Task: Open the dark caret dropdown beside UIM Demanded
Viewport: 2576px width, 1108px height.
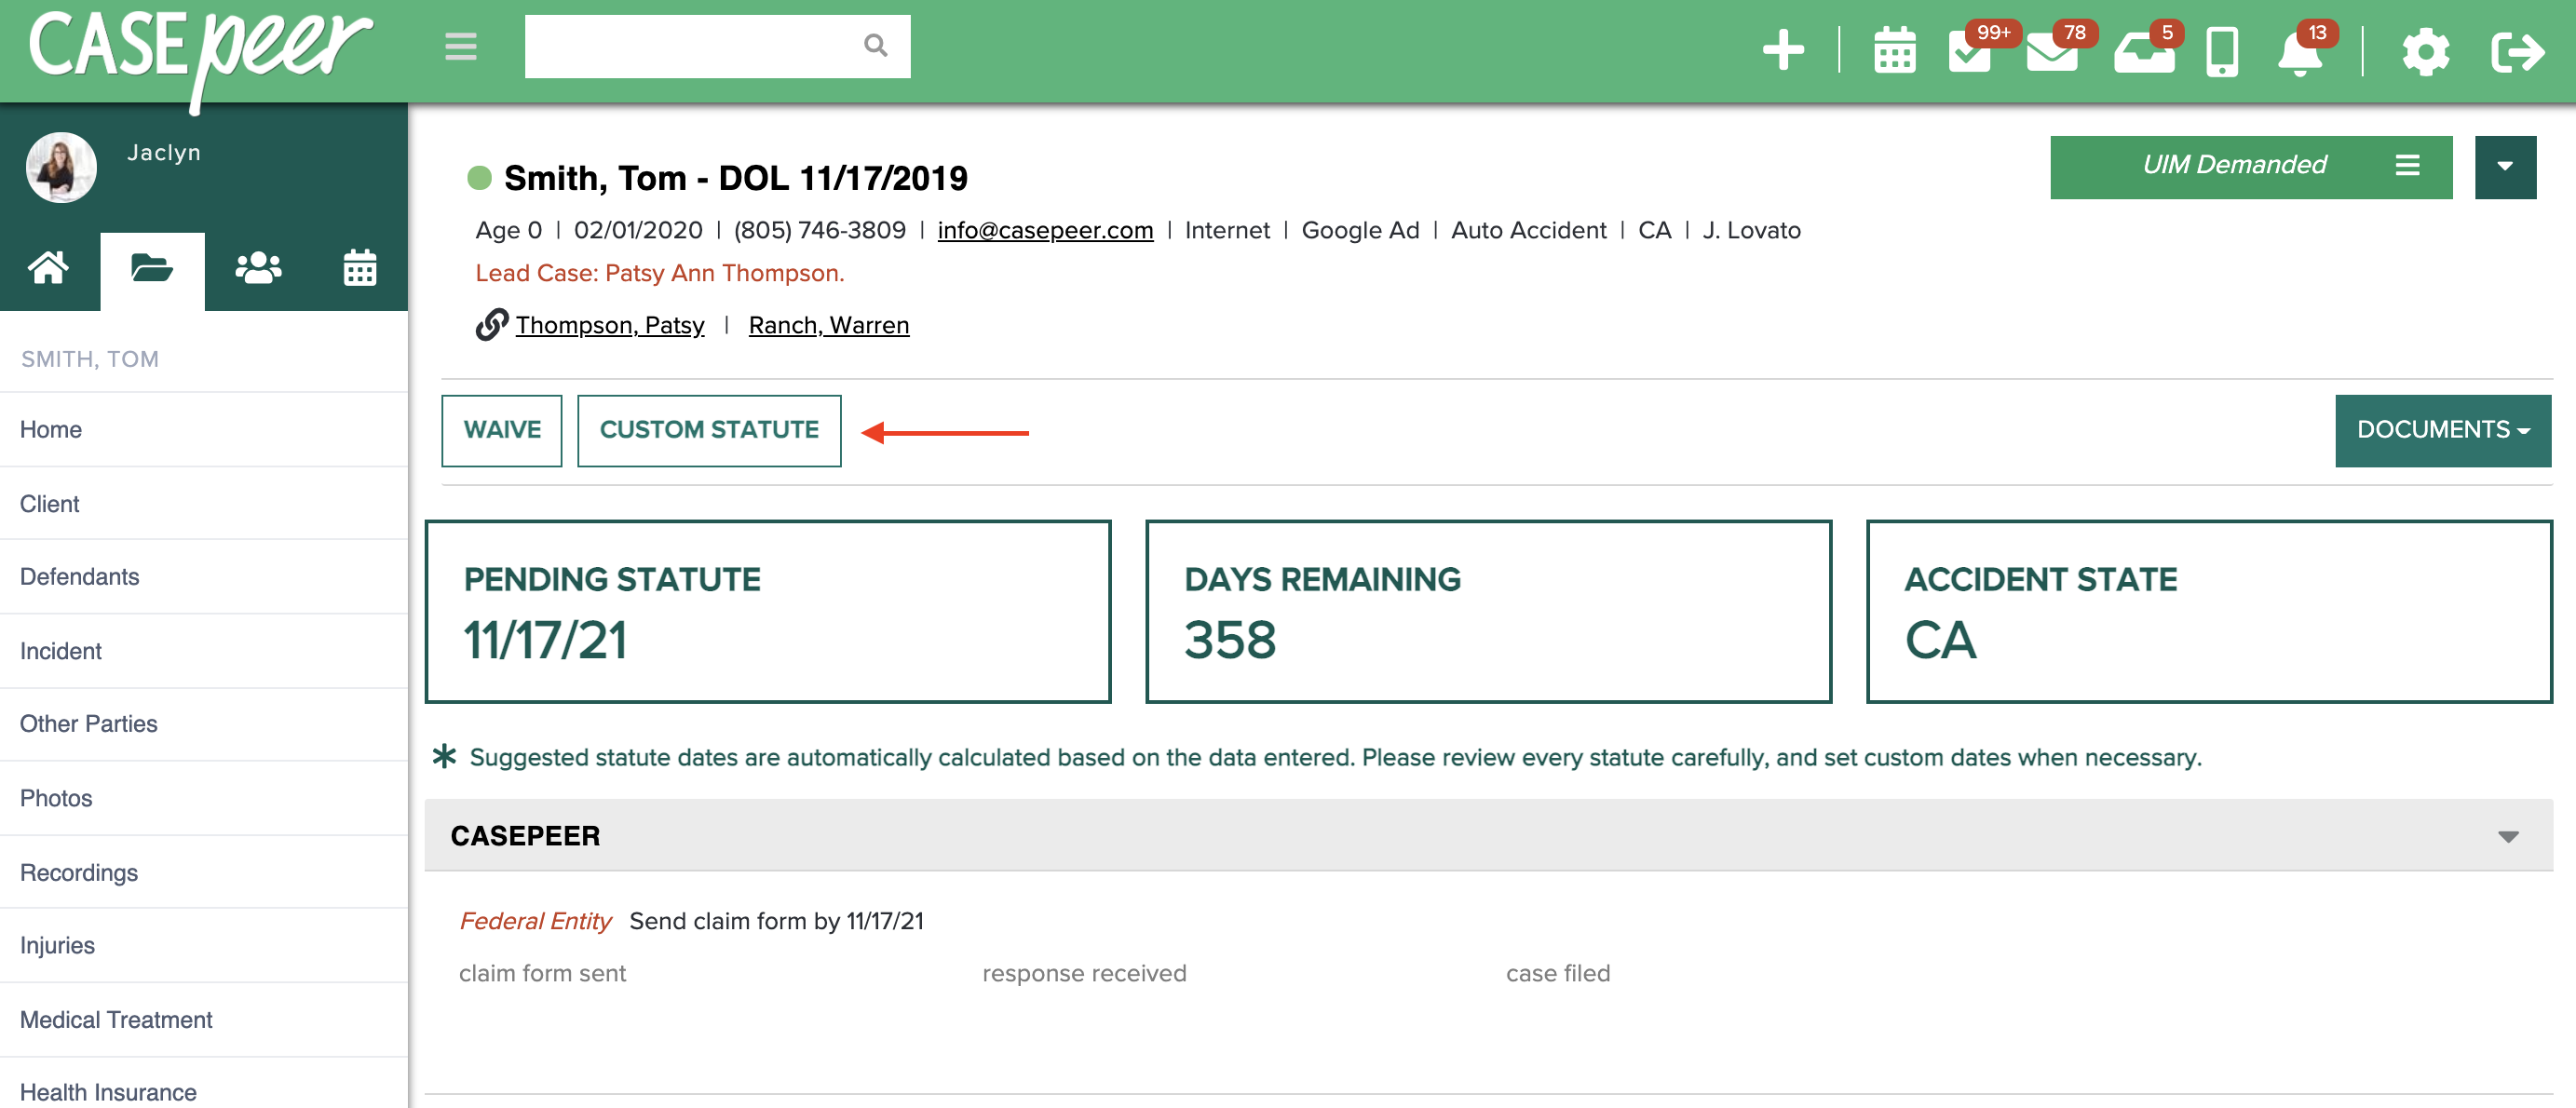Action: click(2505, 167)
